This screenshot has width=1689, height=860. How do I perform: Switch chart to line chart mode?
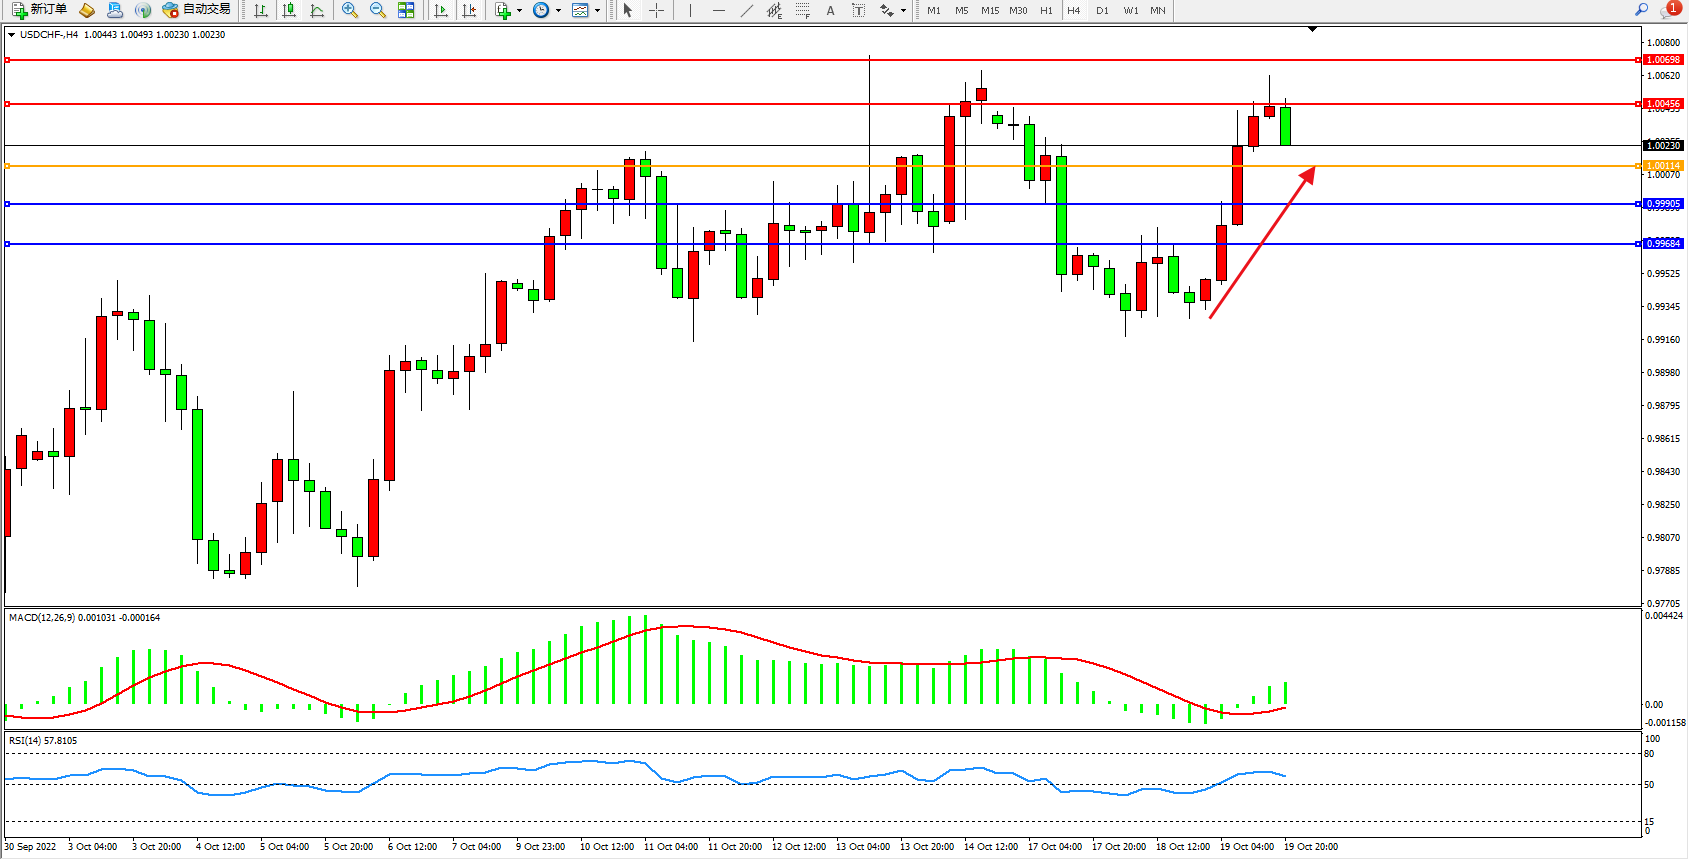[x=317, y=10]
